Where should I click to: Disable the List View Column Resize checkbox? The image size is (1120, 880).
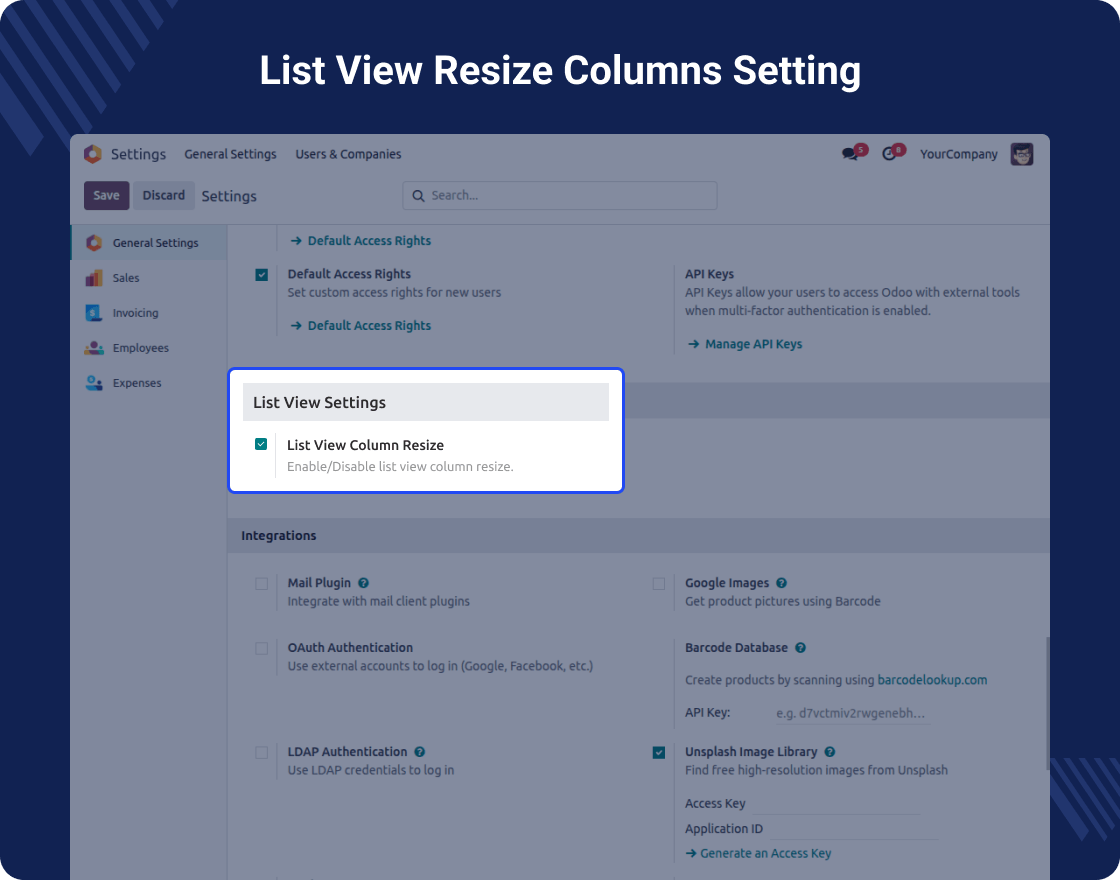coord(261,444)
